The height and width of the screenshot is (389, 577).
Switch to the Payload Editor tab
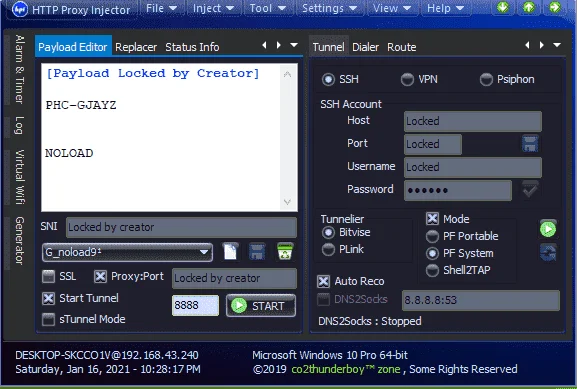click(x=73, y=46)
